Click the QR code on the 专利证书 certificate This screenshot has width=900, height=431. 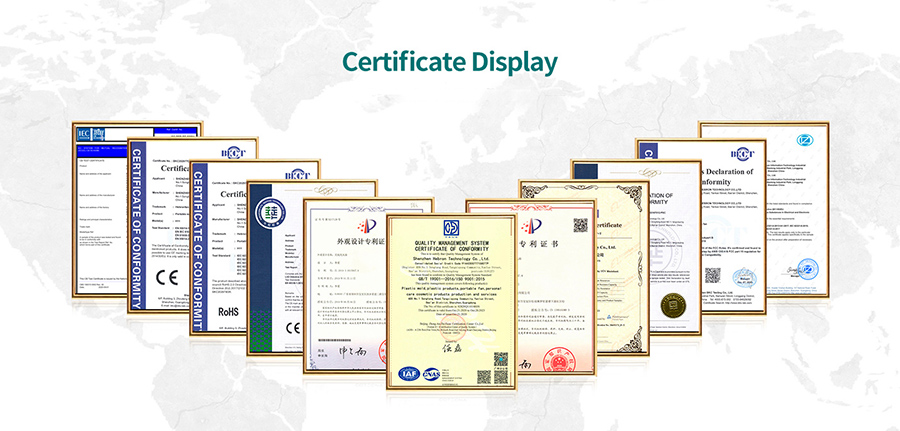tap(580, 224)
